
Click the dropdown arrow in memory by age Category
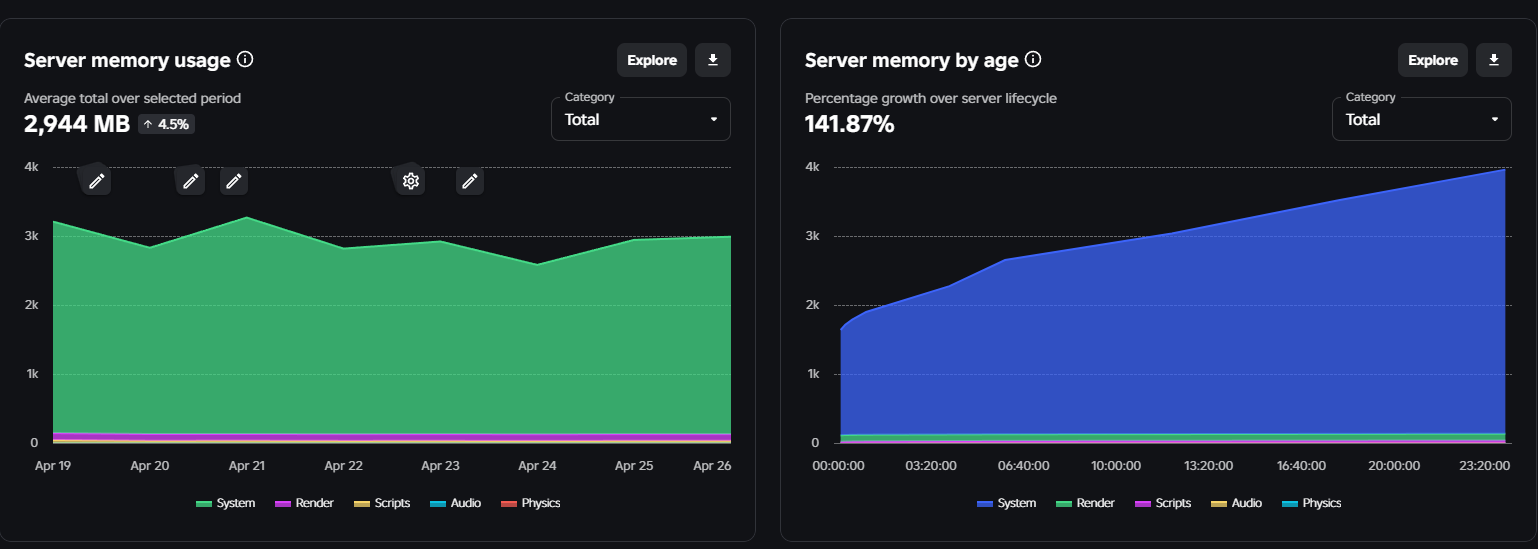click(1494, 120)
